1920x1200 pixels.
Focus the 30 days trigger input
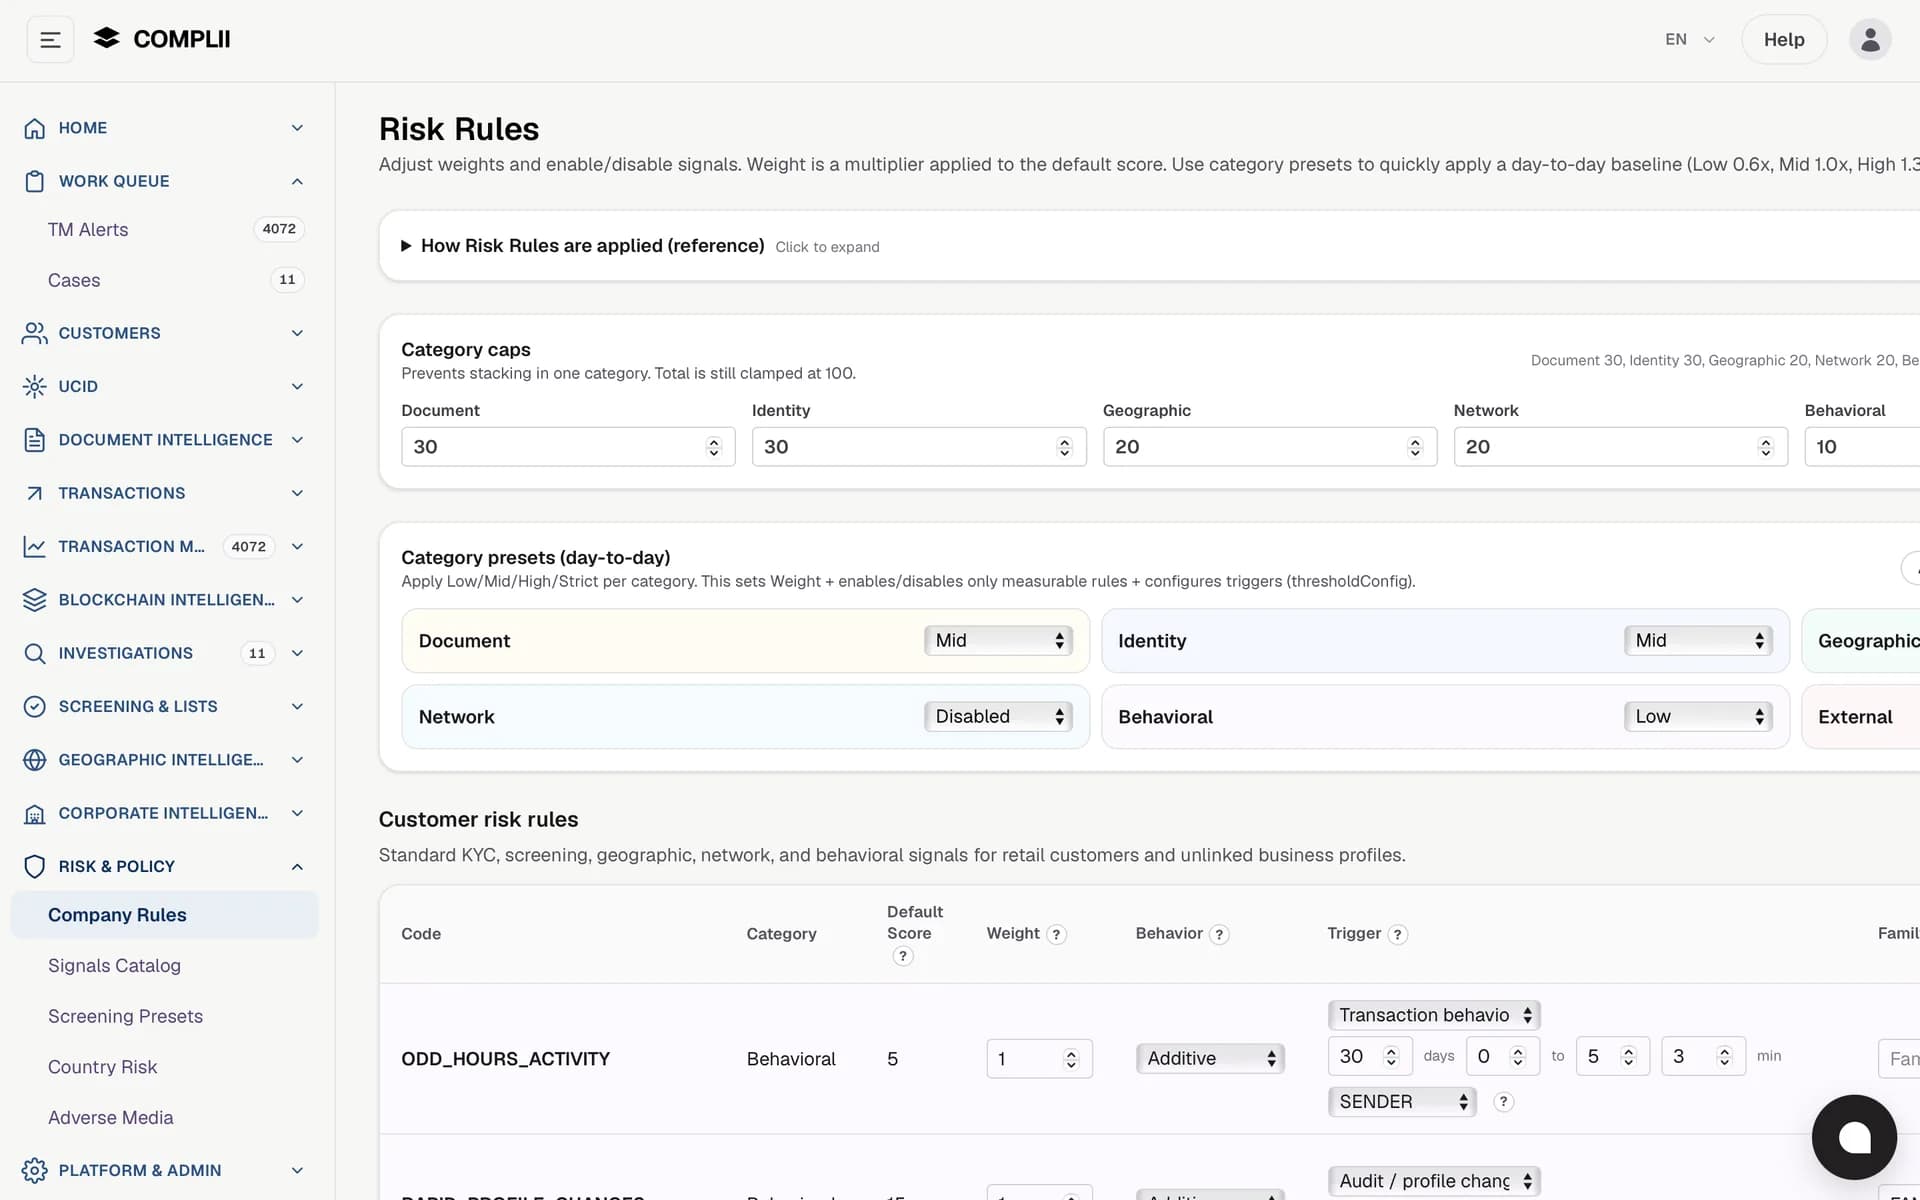(x=1369, y=1056)
